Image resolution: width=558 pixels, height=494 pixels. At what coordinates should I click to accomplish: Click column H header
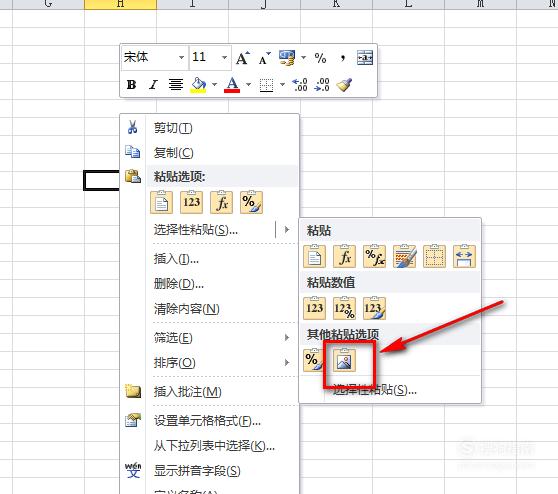coord(120,4)
